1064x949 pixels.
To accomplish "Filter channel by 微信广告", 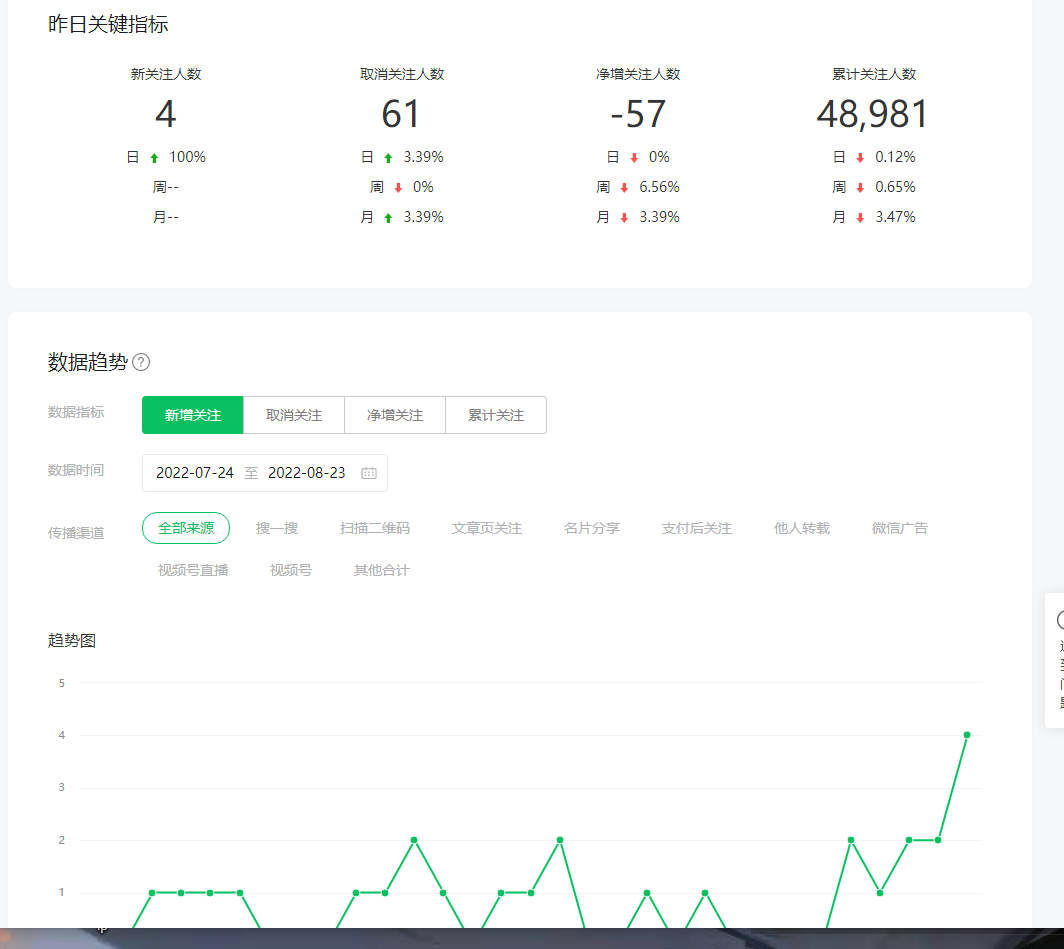I will click(900, 528).
